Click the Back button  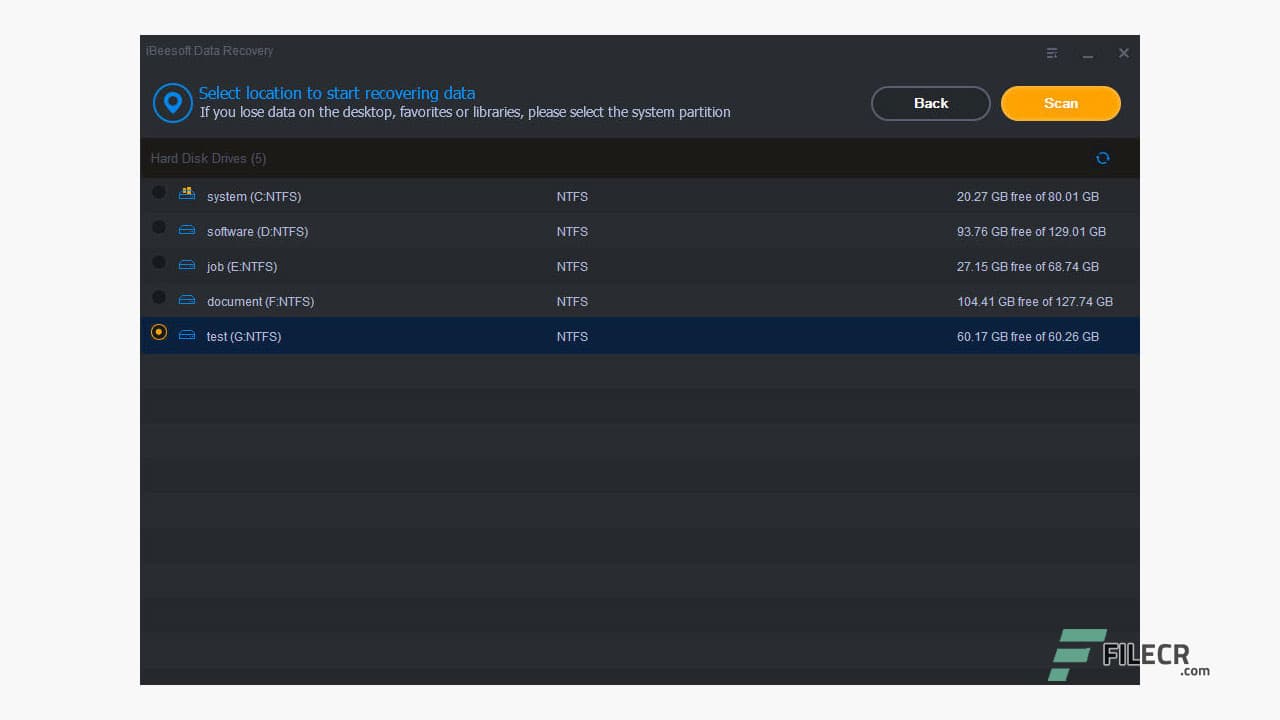pyautogui.click(x=930, y=103)
